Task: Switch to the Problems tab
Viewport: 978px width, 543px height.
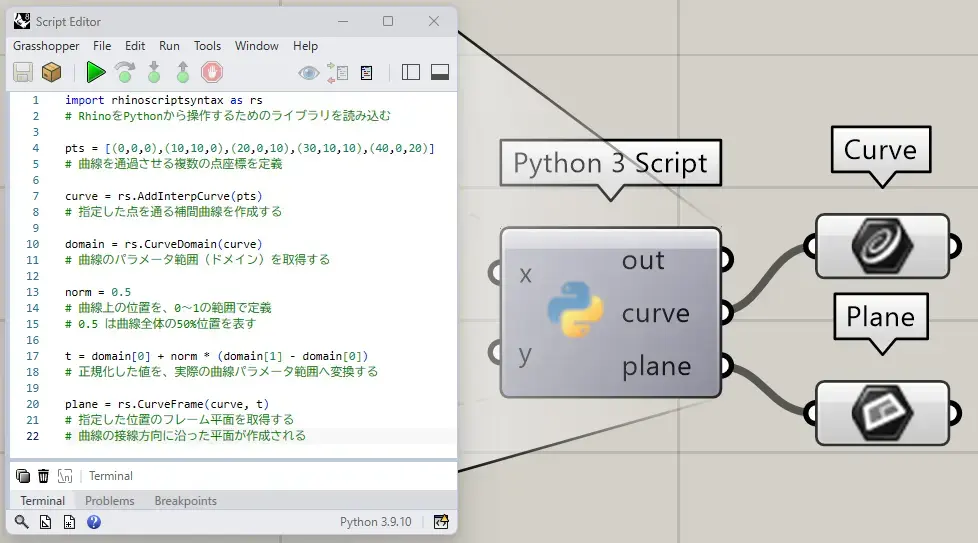Action: [110, 501]
